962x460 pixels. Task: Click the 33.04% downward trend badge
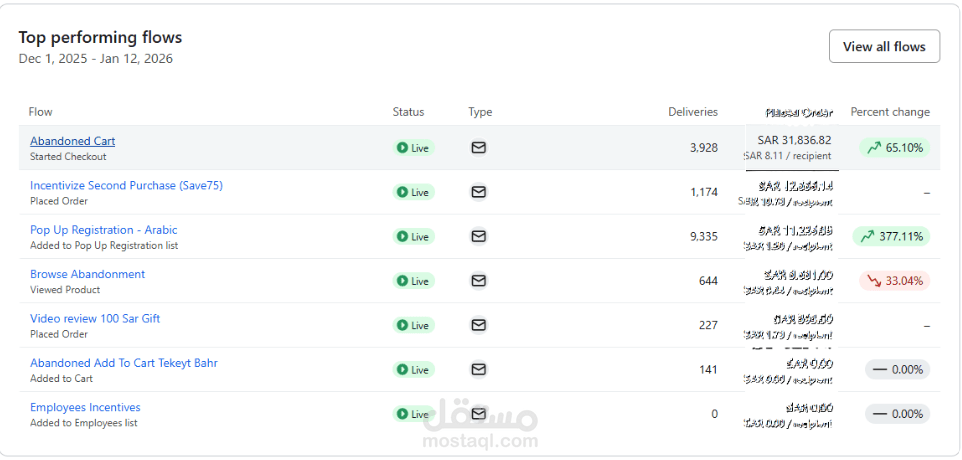pyautogui.click(x=895, y=281)
